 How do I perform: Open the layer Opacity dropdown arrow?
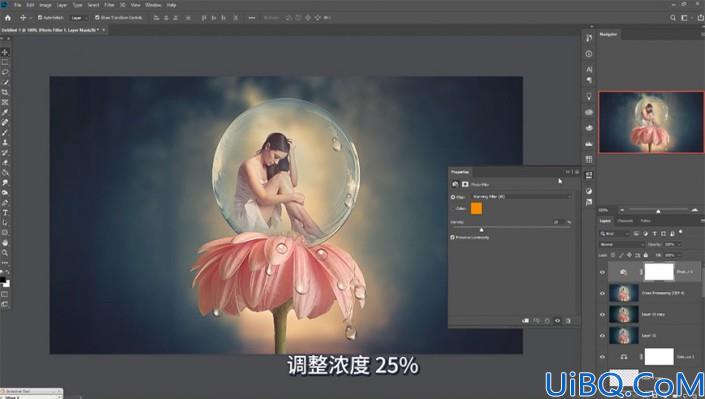pyautogui.click(x=679, y=244)
